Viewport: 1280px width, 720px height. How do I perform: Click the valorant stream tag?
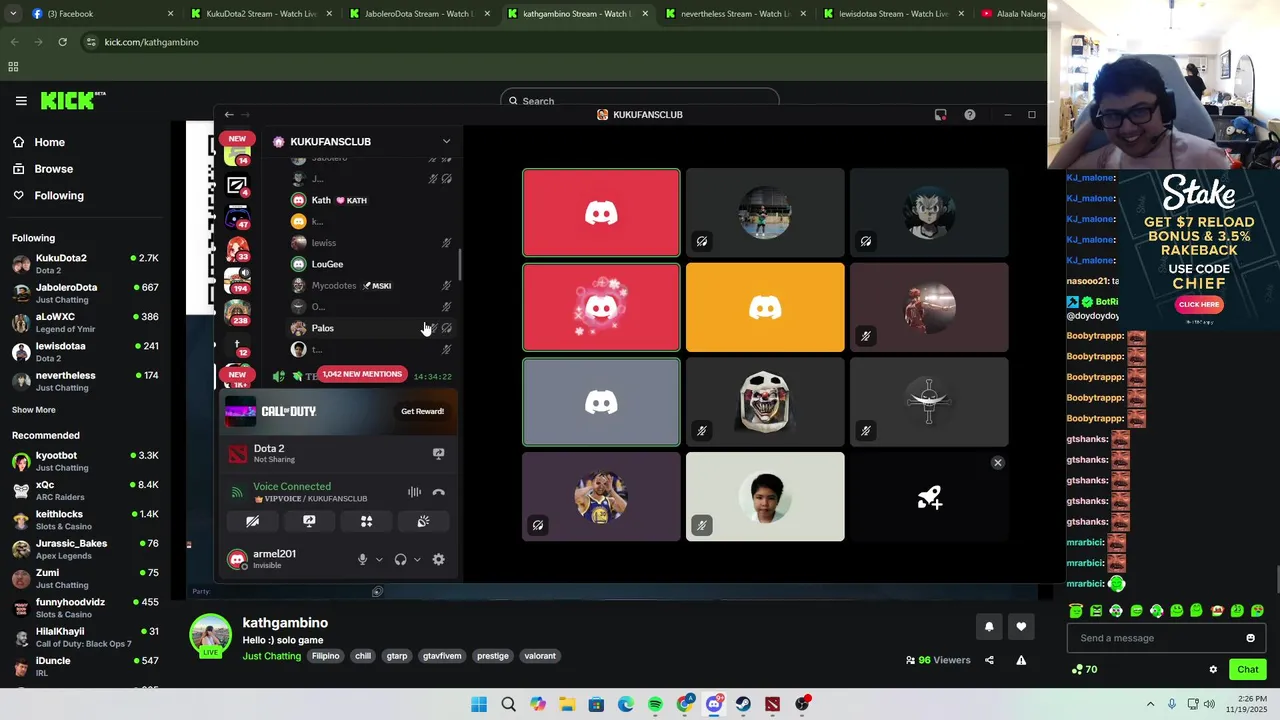coord(540,656)
